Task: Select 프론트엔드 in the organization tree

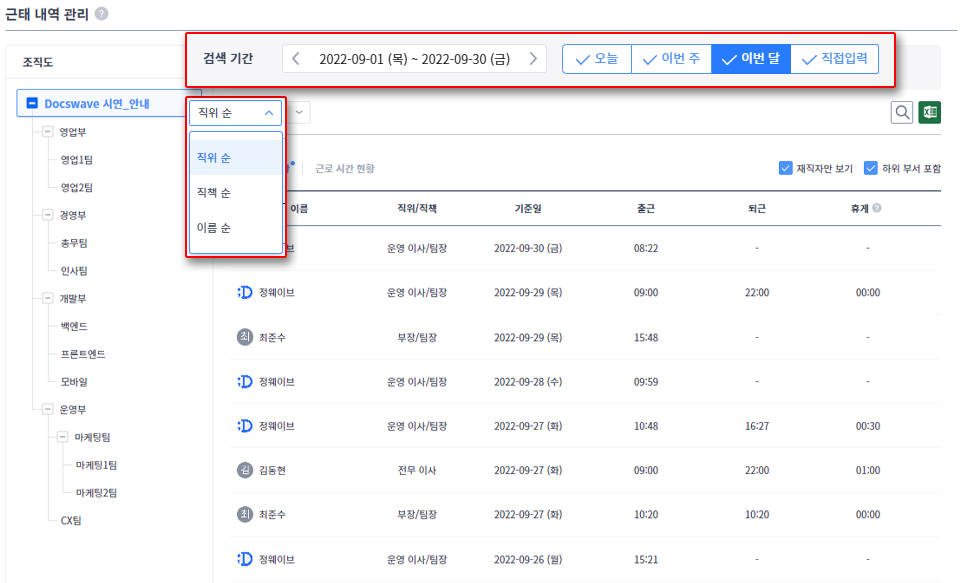Action: (83, 354)
